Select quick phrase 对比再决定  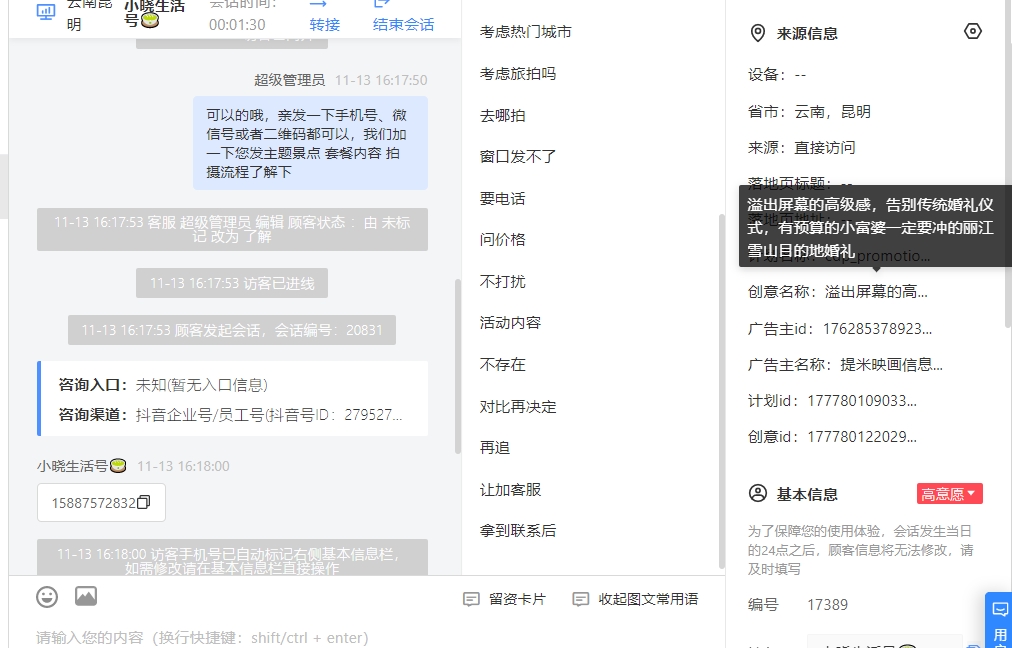pyautogui.click(x=518, y=407)
